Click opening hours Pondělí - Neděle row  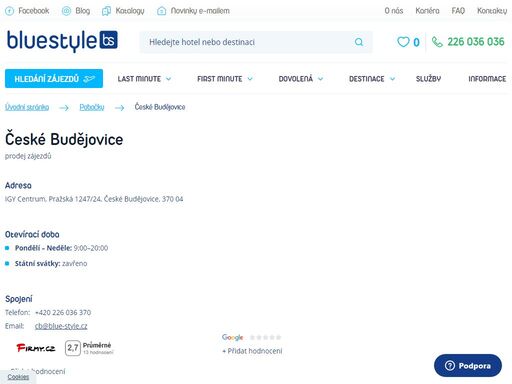click(x=61, y=248)
